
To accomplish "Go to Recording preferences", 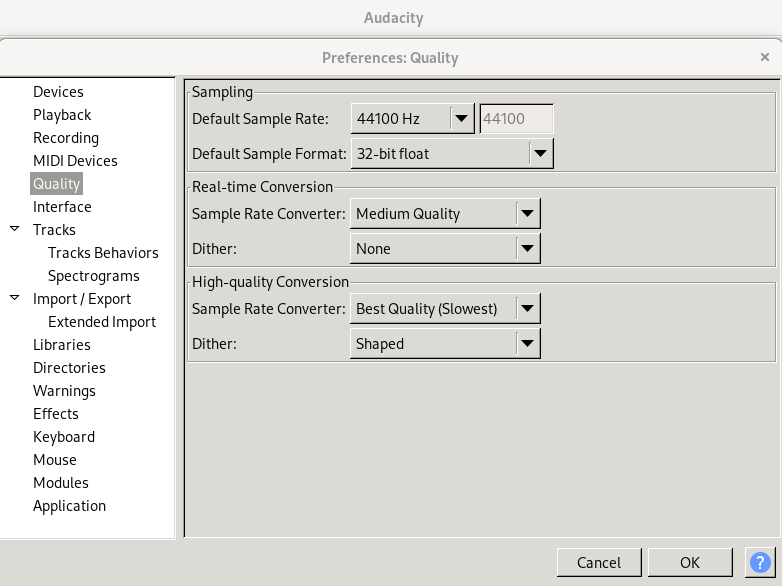I will tap(66, 138).
